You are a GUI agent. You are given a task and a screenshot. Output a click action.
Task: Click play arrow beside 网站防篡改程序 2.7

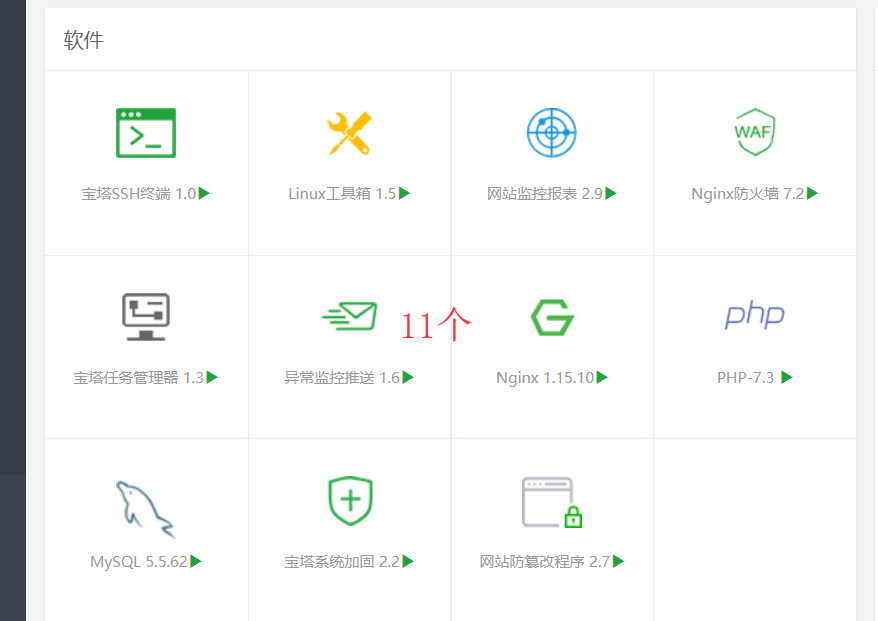click(x=619, y=561)
